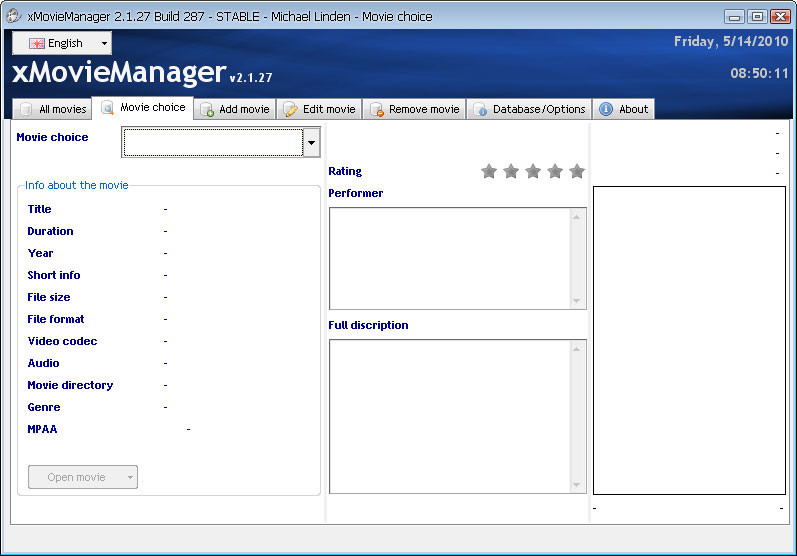Viewport: 797px width, 556px height.
Task: Click the empty movie cover image box
Action: click(x=689, y=341)
